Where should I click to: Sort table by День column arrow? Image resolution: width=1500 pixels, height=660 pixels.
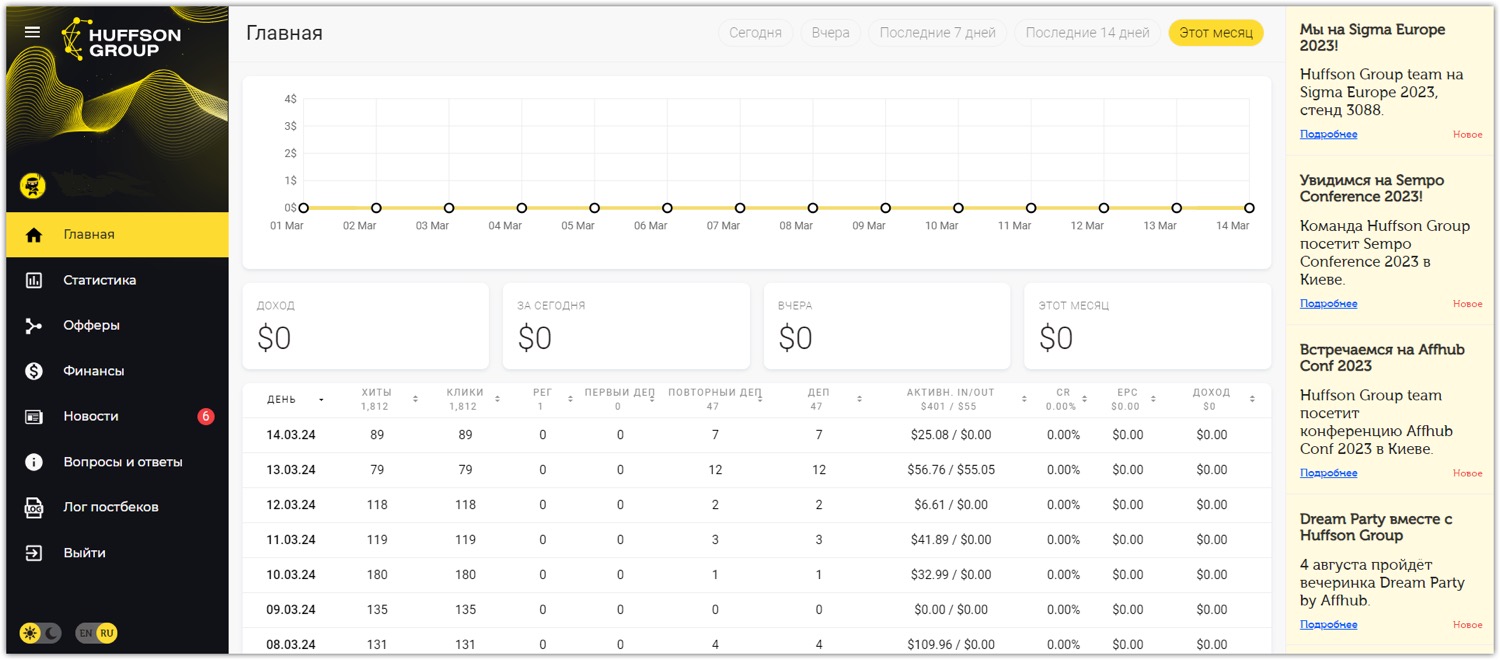[x=321, y=400]
